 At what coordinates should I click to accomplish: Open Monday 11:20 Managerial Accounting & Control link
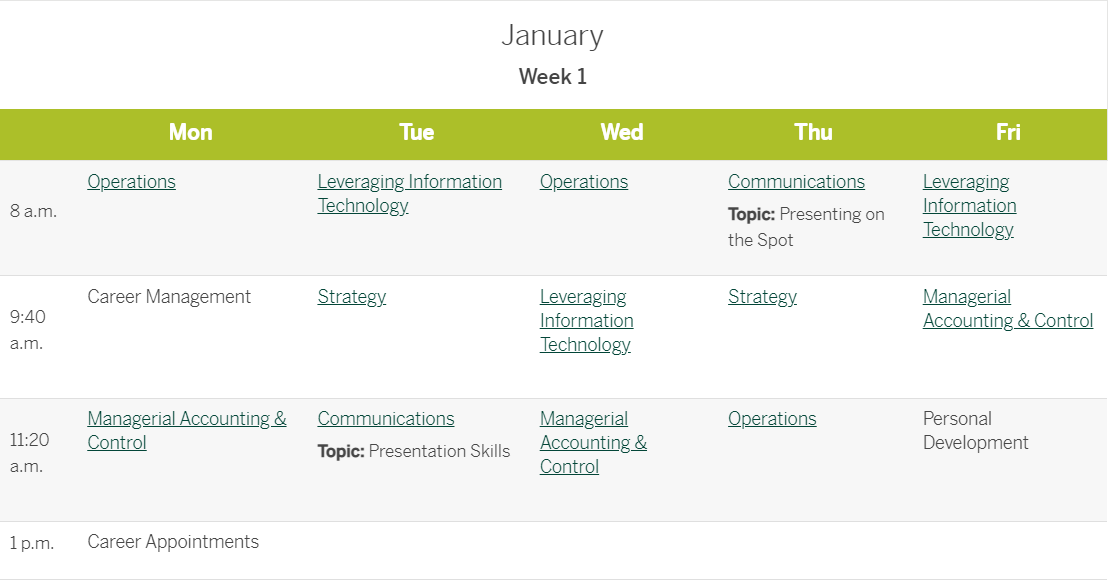pos(187,430)
